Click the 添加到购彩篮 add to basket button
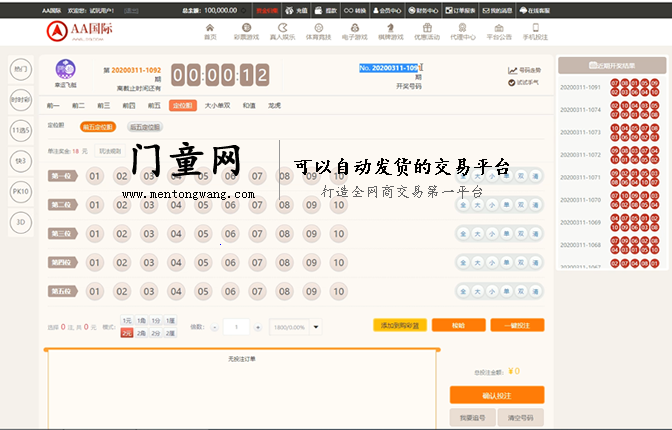Viewport: 672px width, 430px height. (400, 325)
